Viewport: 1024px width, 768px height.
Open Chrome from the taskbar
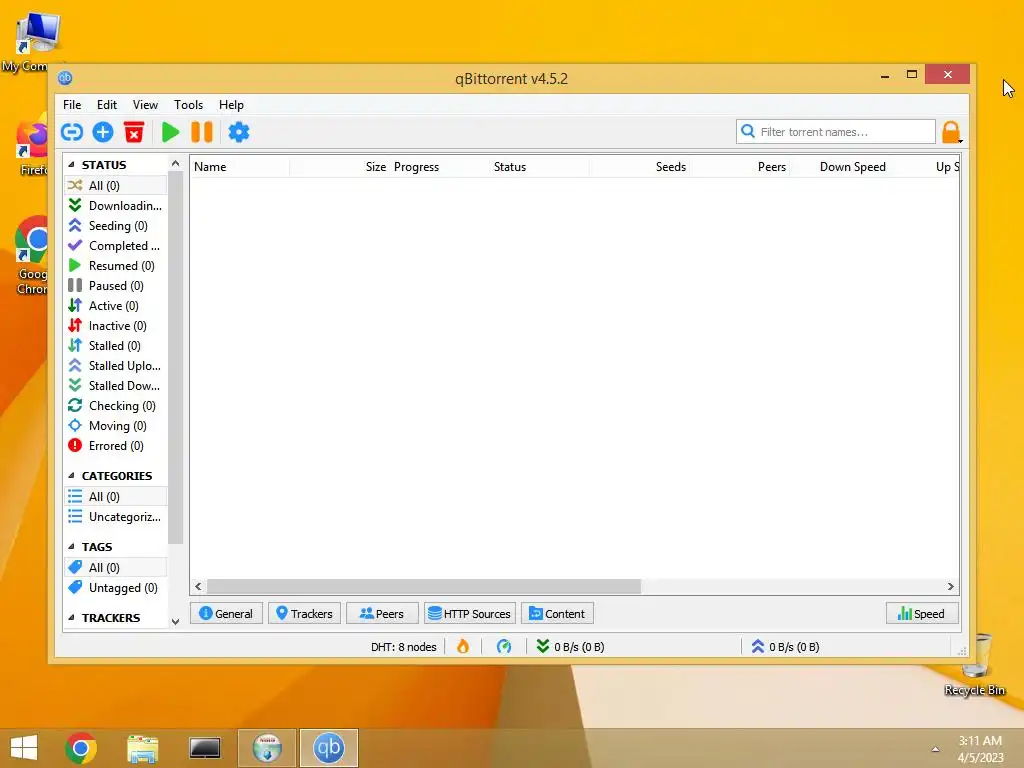[81, 748]
